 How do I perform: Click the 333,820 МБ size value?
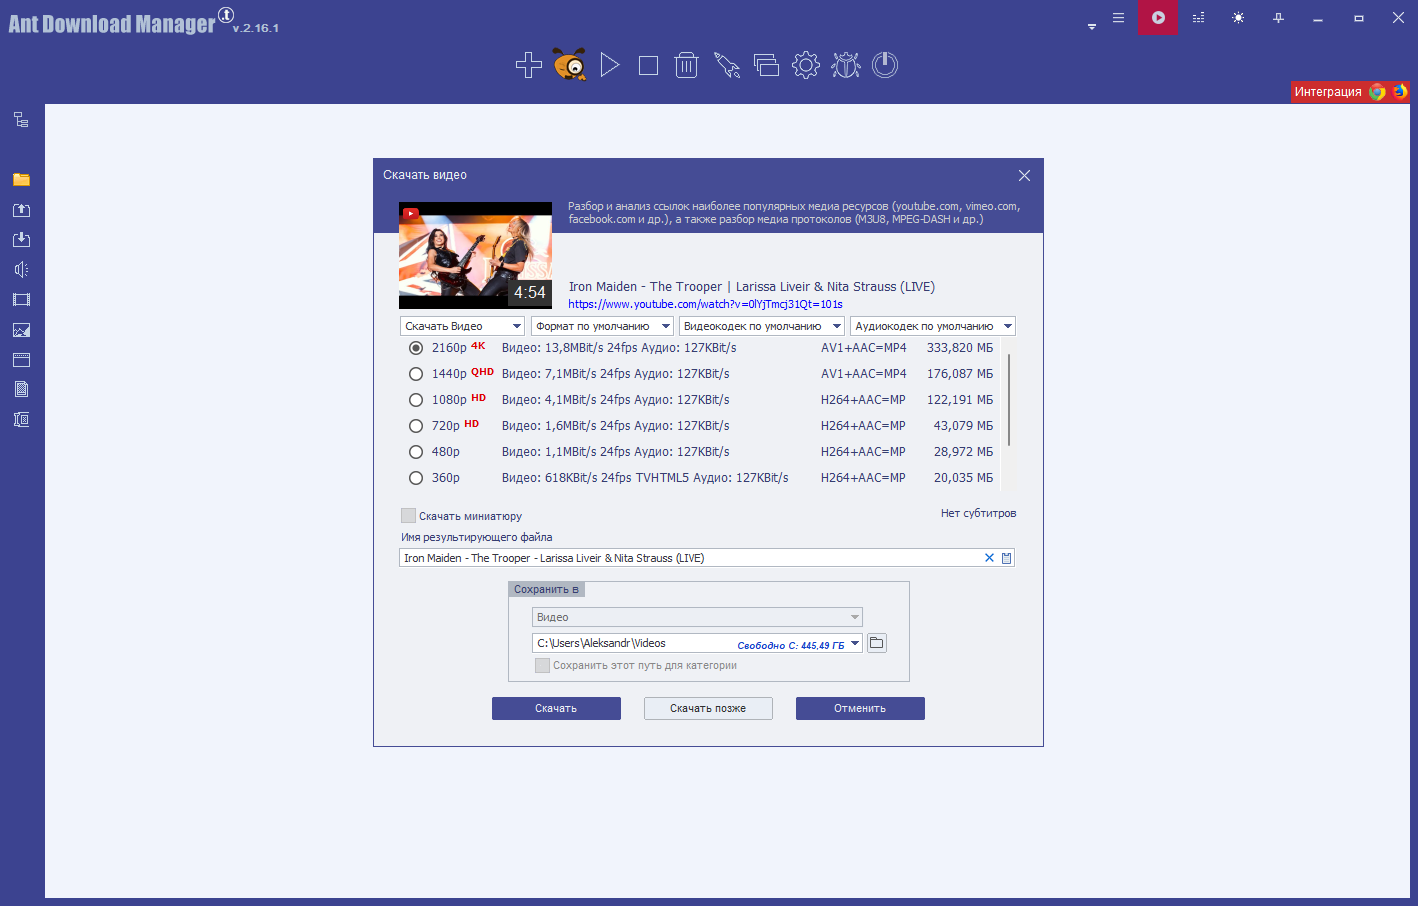pos(960,348)
